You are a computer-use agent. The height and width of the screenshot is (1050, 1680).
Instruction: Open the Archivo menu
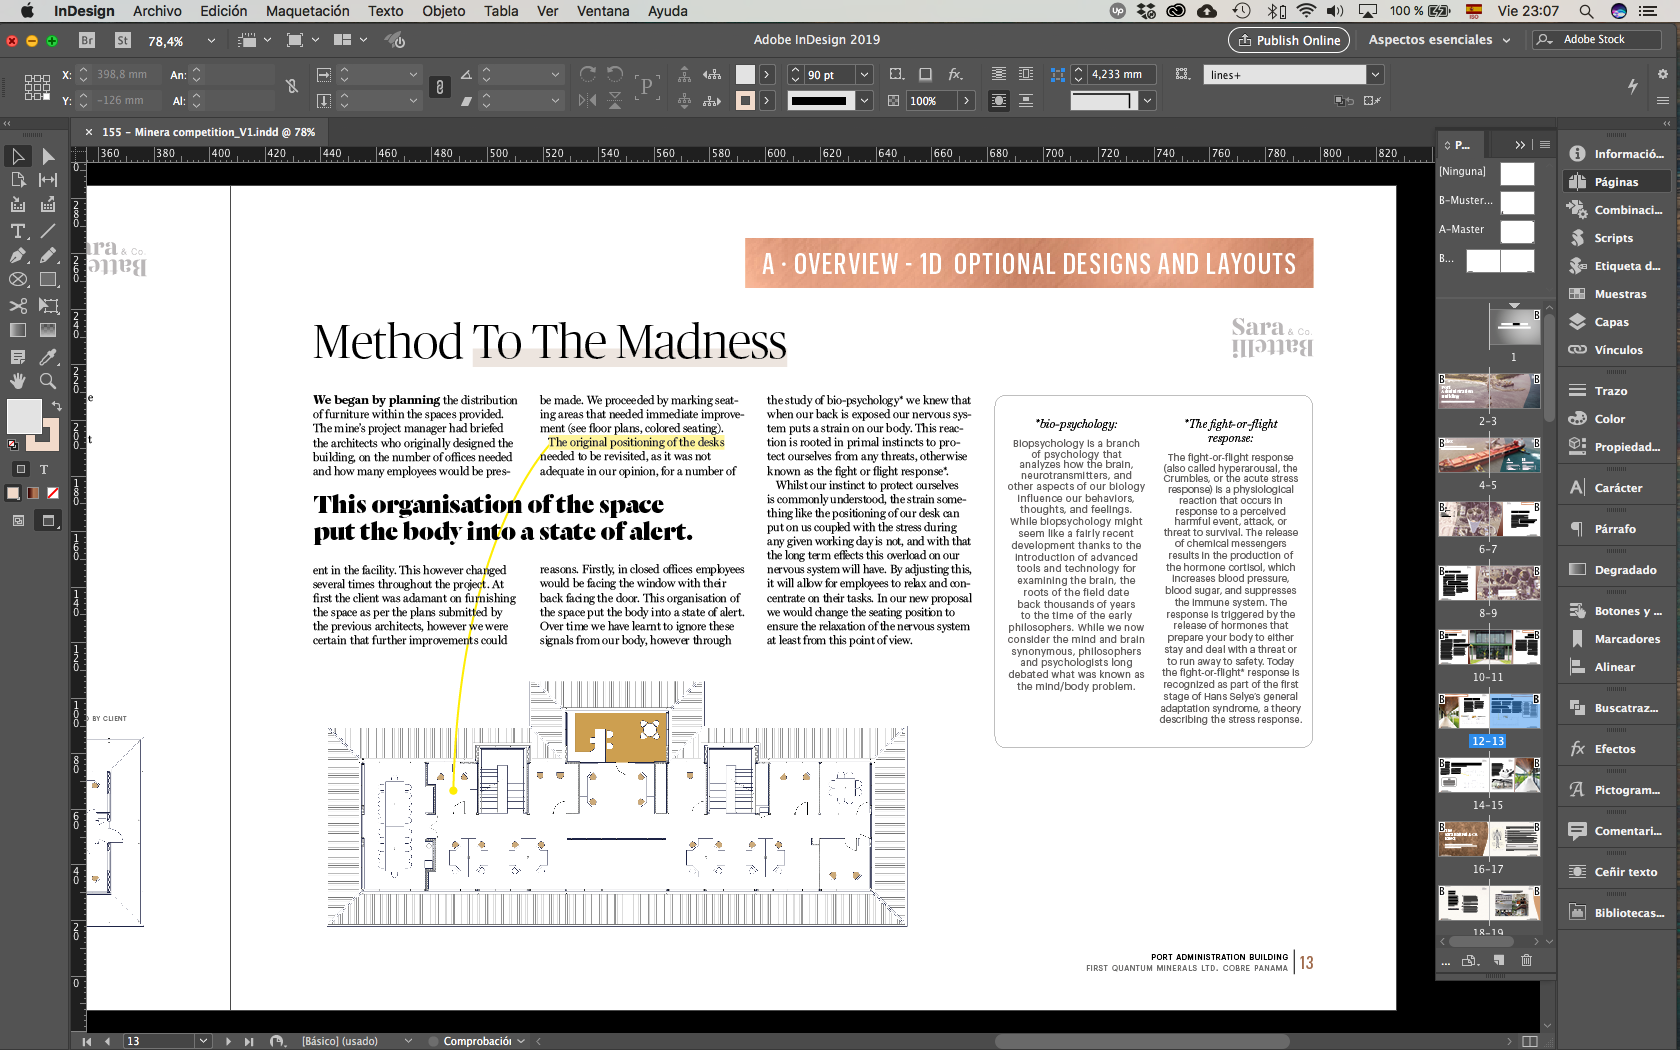tap(157, 11)
